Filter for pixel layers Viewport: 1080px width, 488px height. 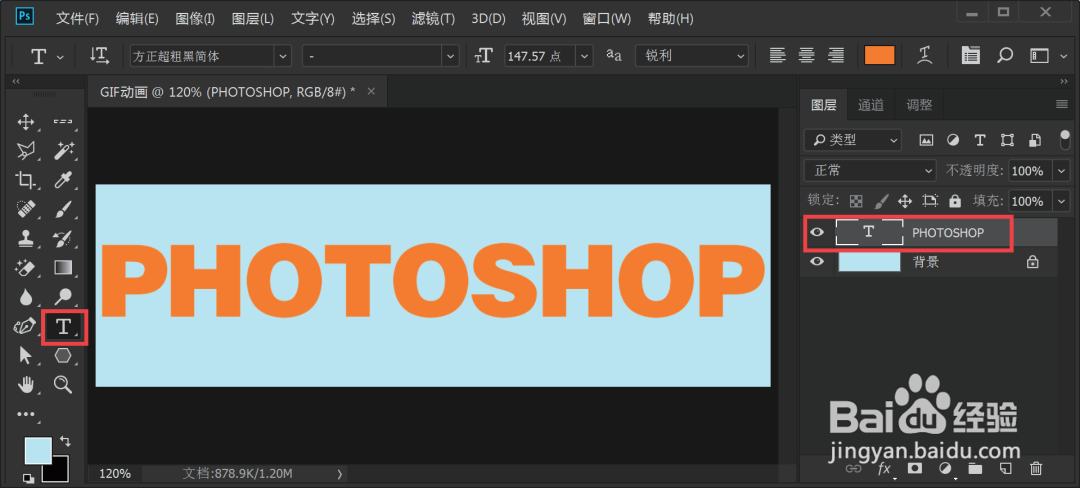(x=926, y=140)
